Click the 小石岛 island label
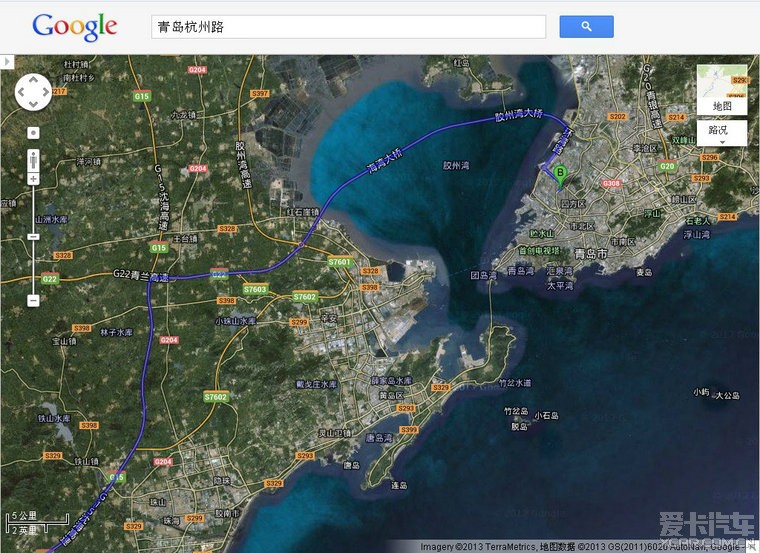The image size is (760, 553). tap(546, 415)
